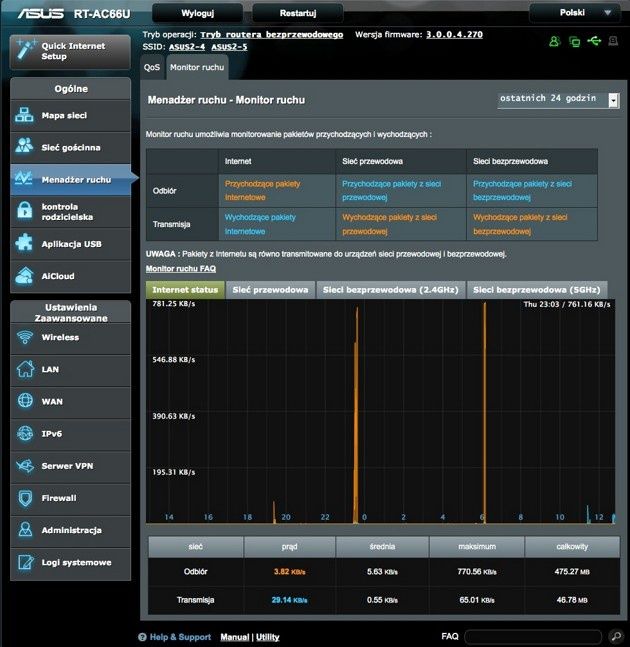Click the USB status icon in header
Screen dimensions: 630x647
point(594,41)
